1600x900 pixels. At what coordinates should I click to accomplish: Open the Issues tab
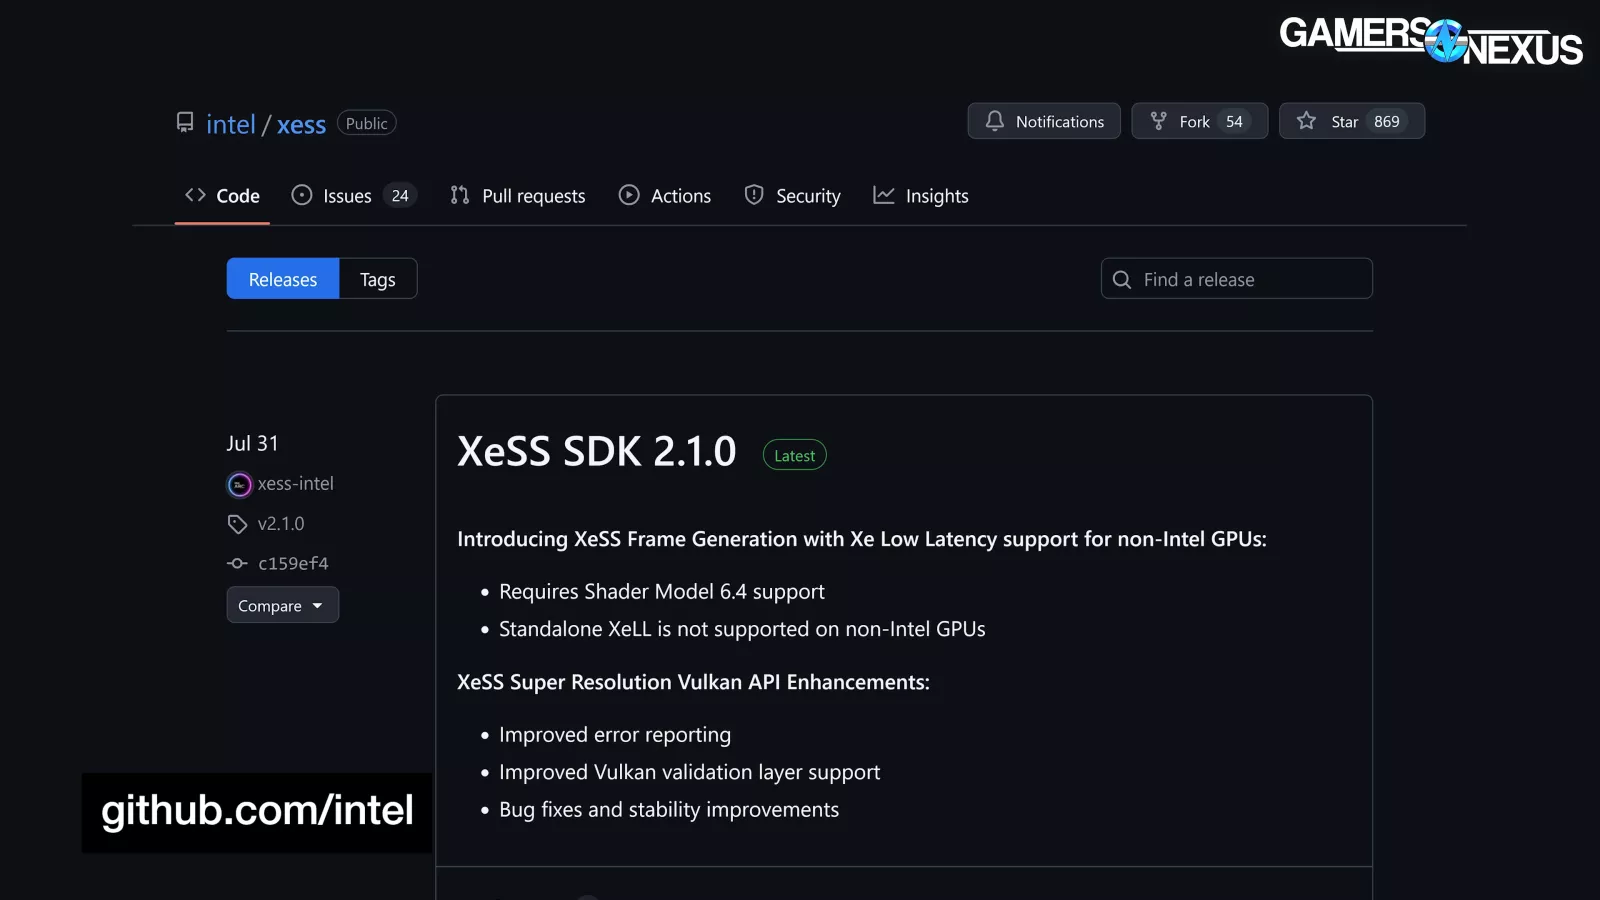[x=347, y=196]
